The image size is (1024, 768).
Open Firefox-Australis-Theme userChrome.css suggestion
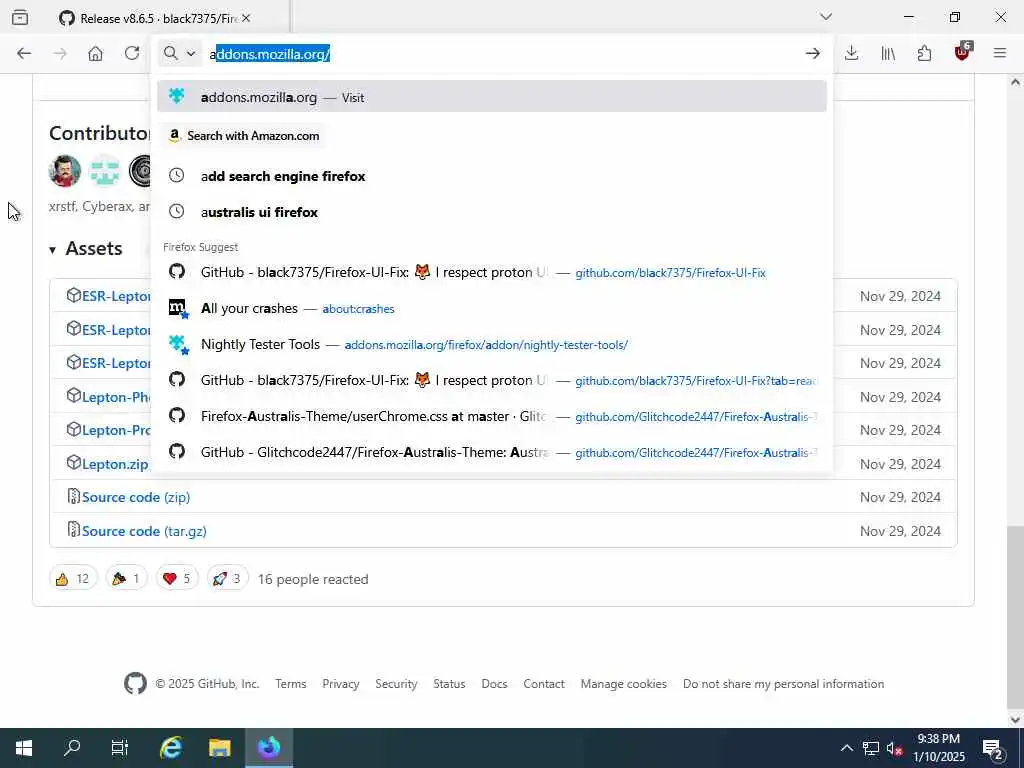[492, 416]
